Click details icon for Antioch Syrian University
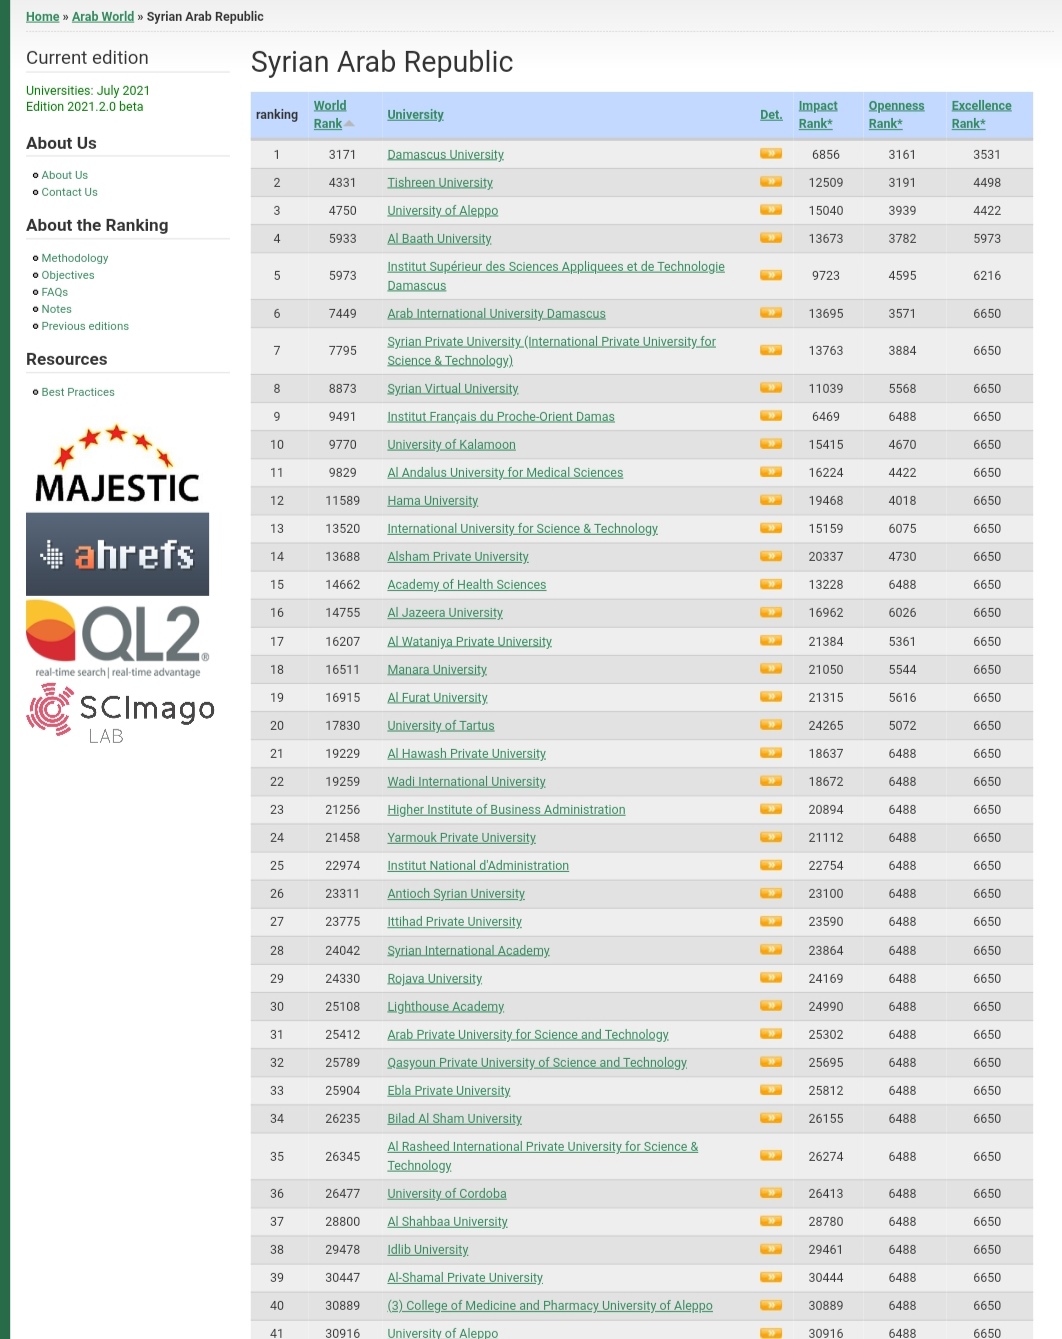This screenshot has height=1339, width=1062. click(x=771, y=893)
